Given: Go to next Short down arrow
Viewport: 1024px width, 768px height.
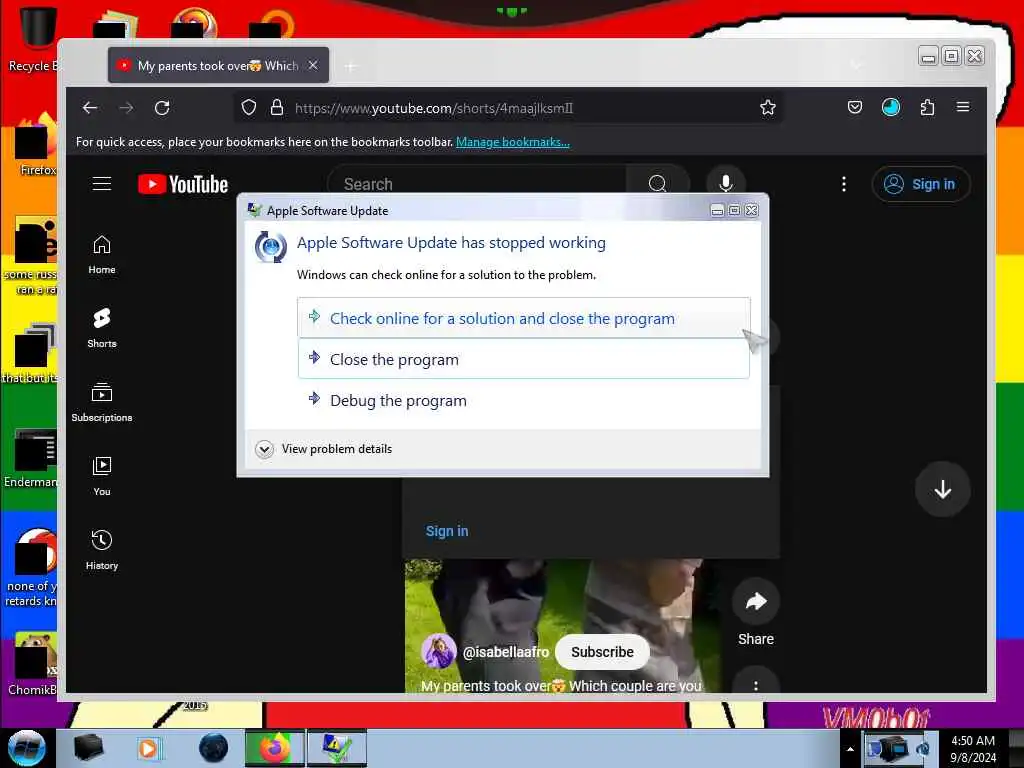Looking at the screenshot, I should 942,489.
